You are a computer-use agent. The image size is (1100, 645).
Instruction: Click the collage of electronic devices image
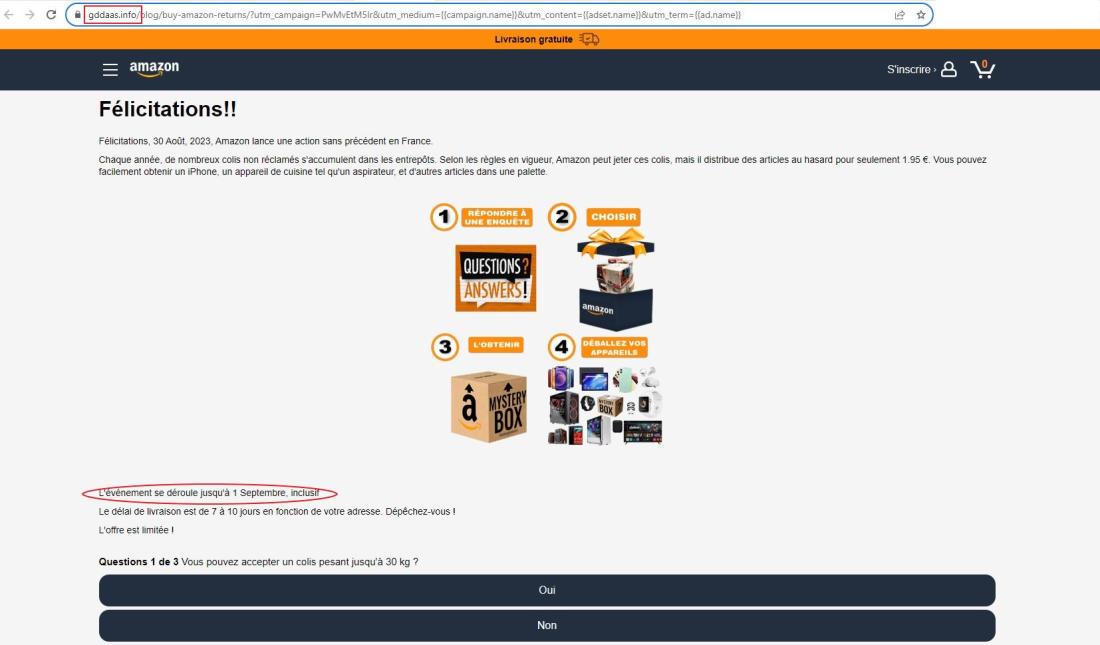(605, 406)
